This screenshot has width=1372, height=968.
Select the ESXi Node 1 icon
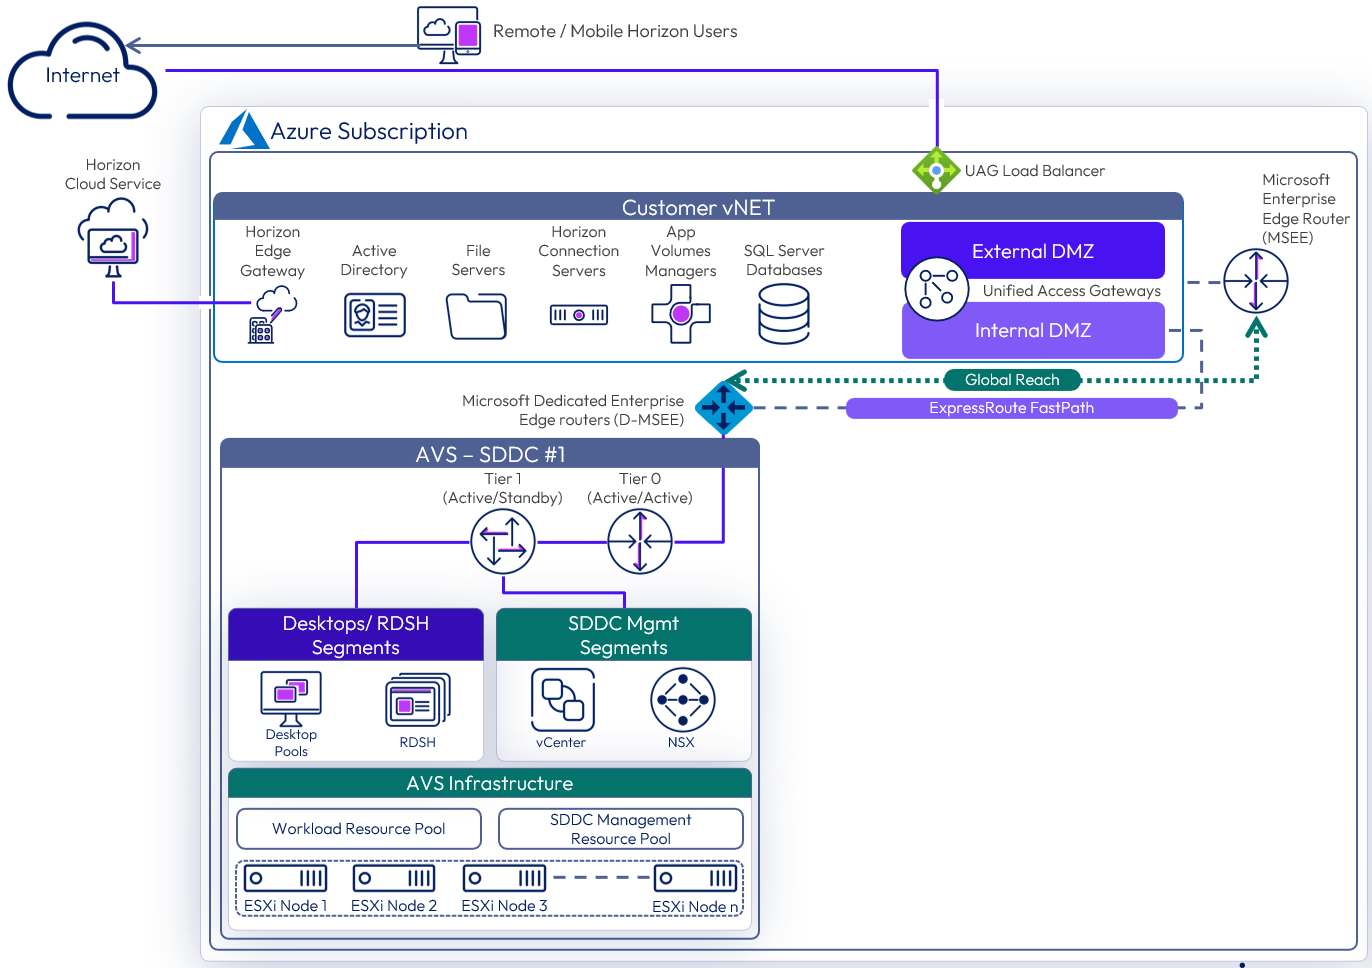point(285,879)
